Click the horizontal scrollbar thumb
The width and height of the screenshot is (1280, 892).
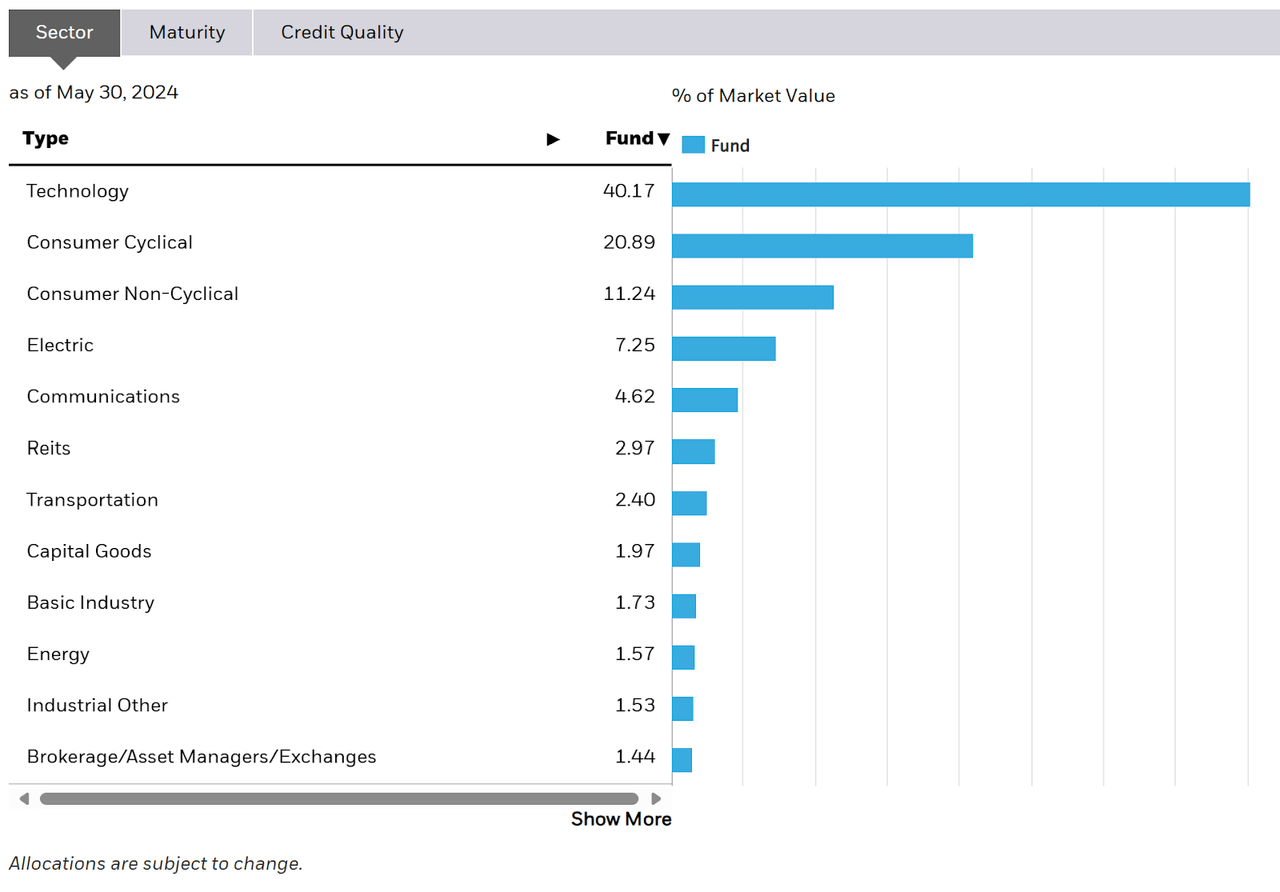point(339,798)
